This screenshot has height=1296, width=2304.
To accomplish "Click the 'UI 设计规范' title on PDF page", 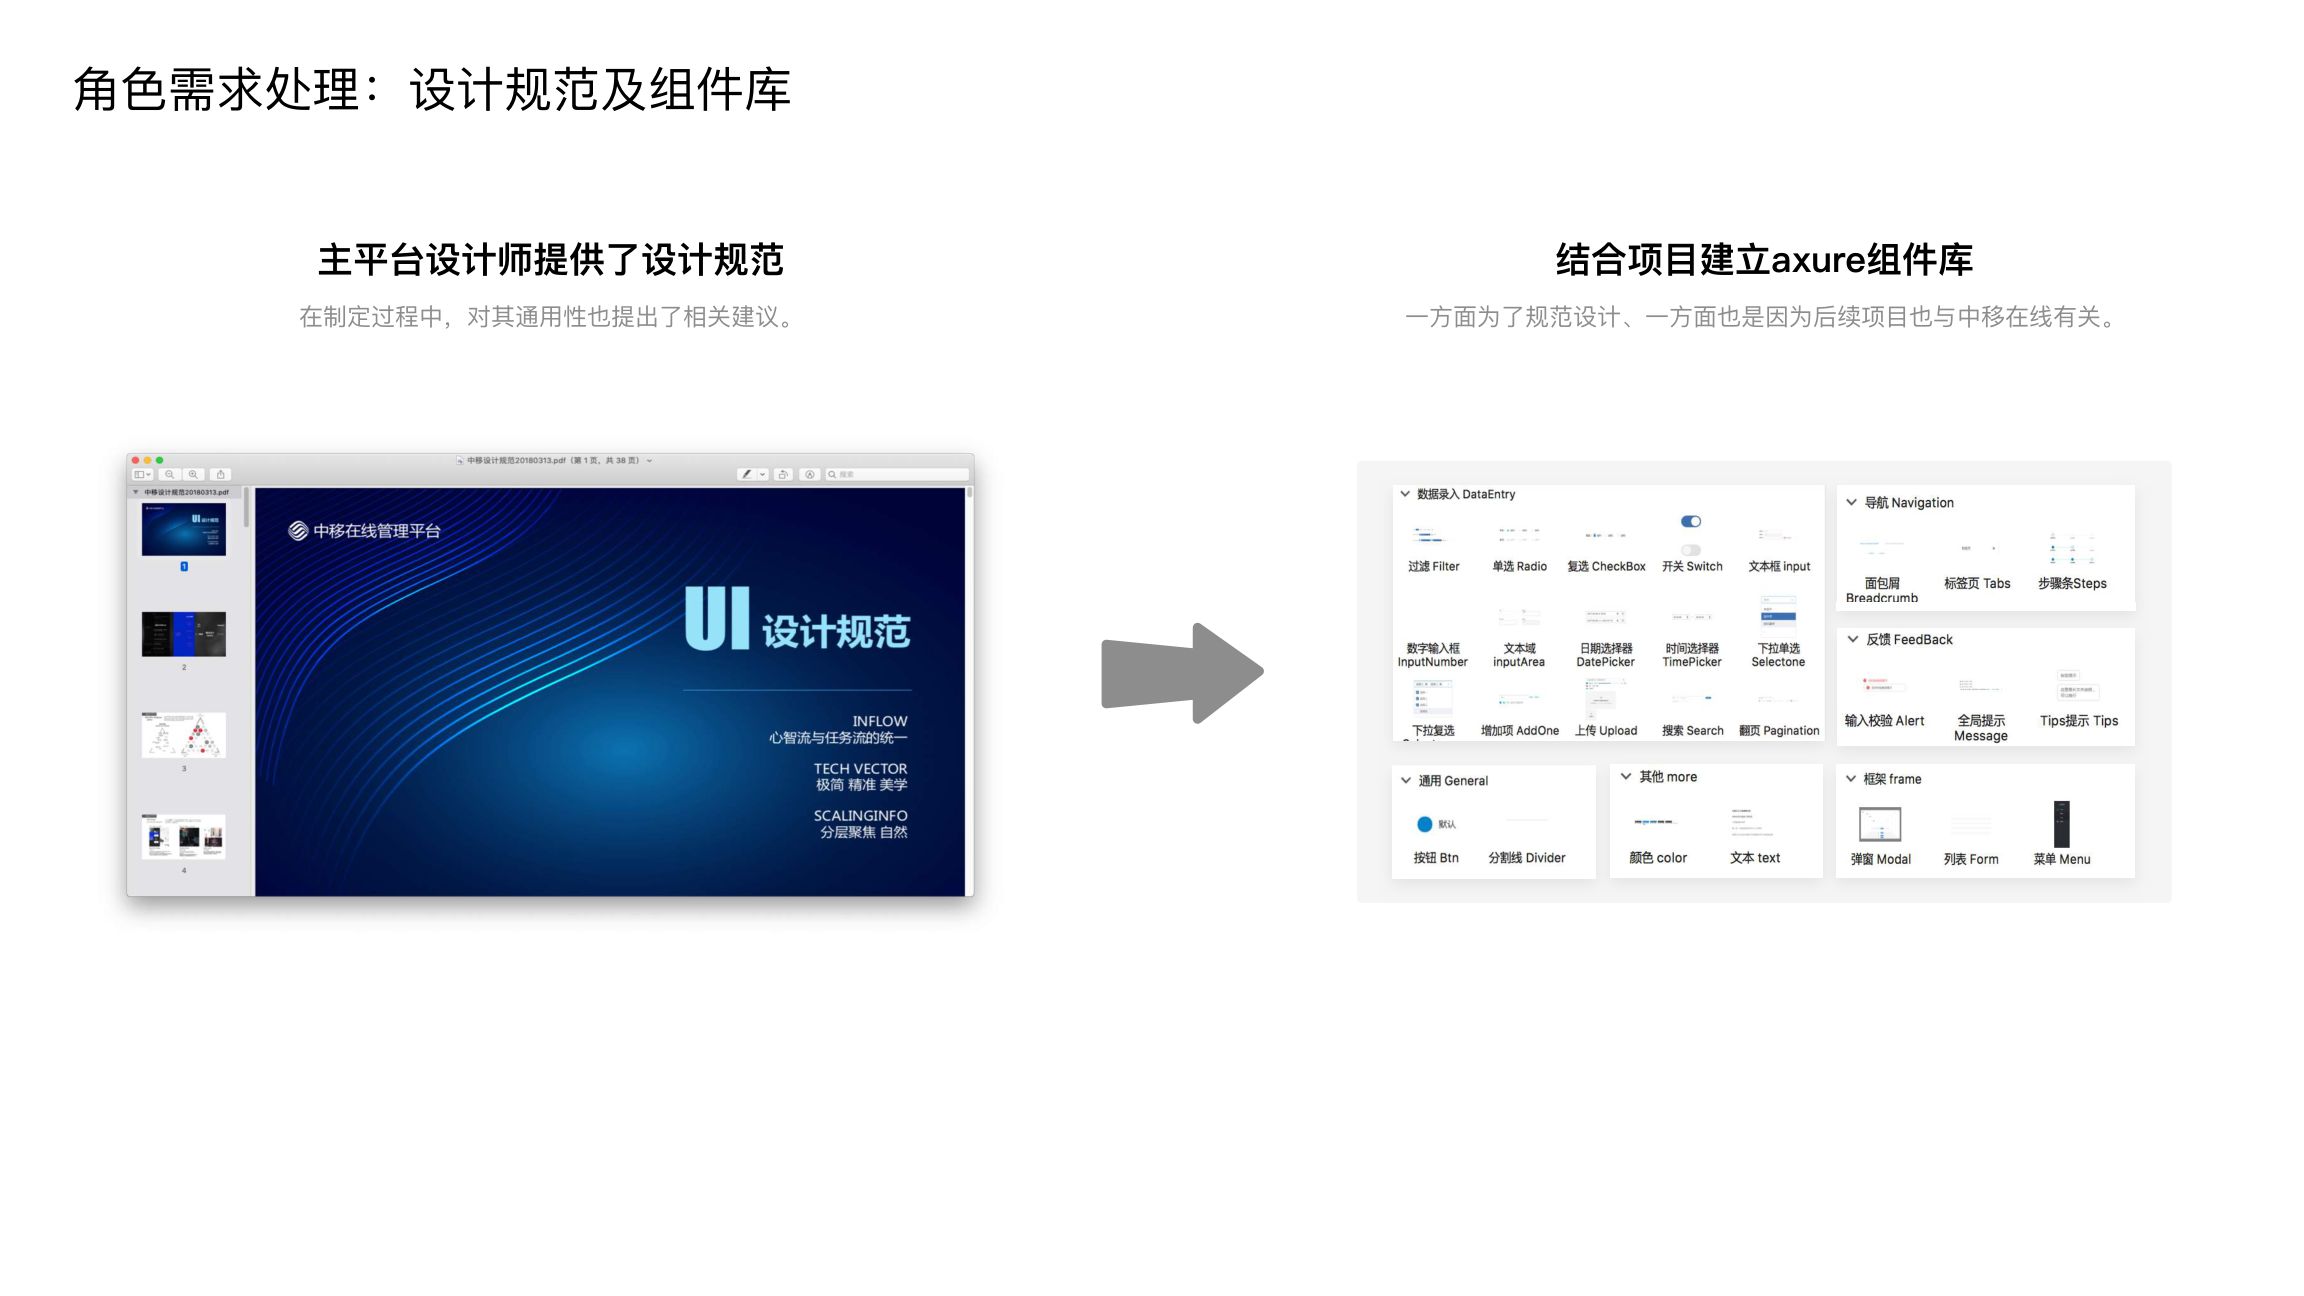I will click(797, 619).
